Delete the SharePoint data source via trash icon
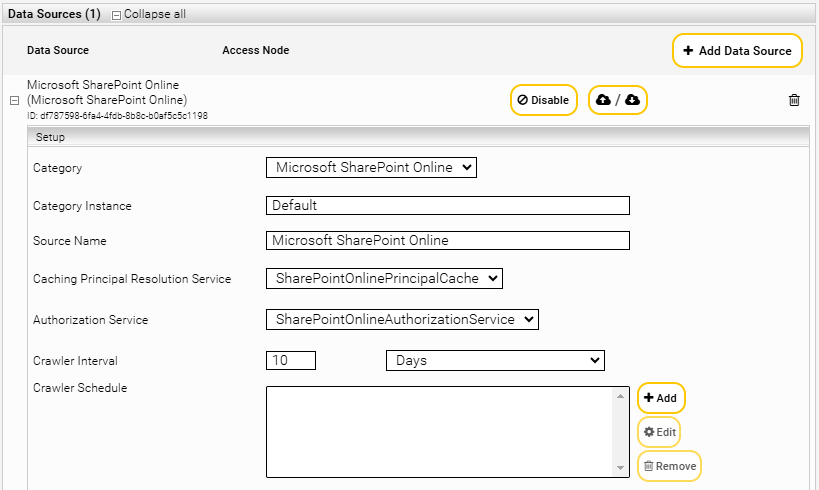Screen dimensions: 819x490 [794, 100]
